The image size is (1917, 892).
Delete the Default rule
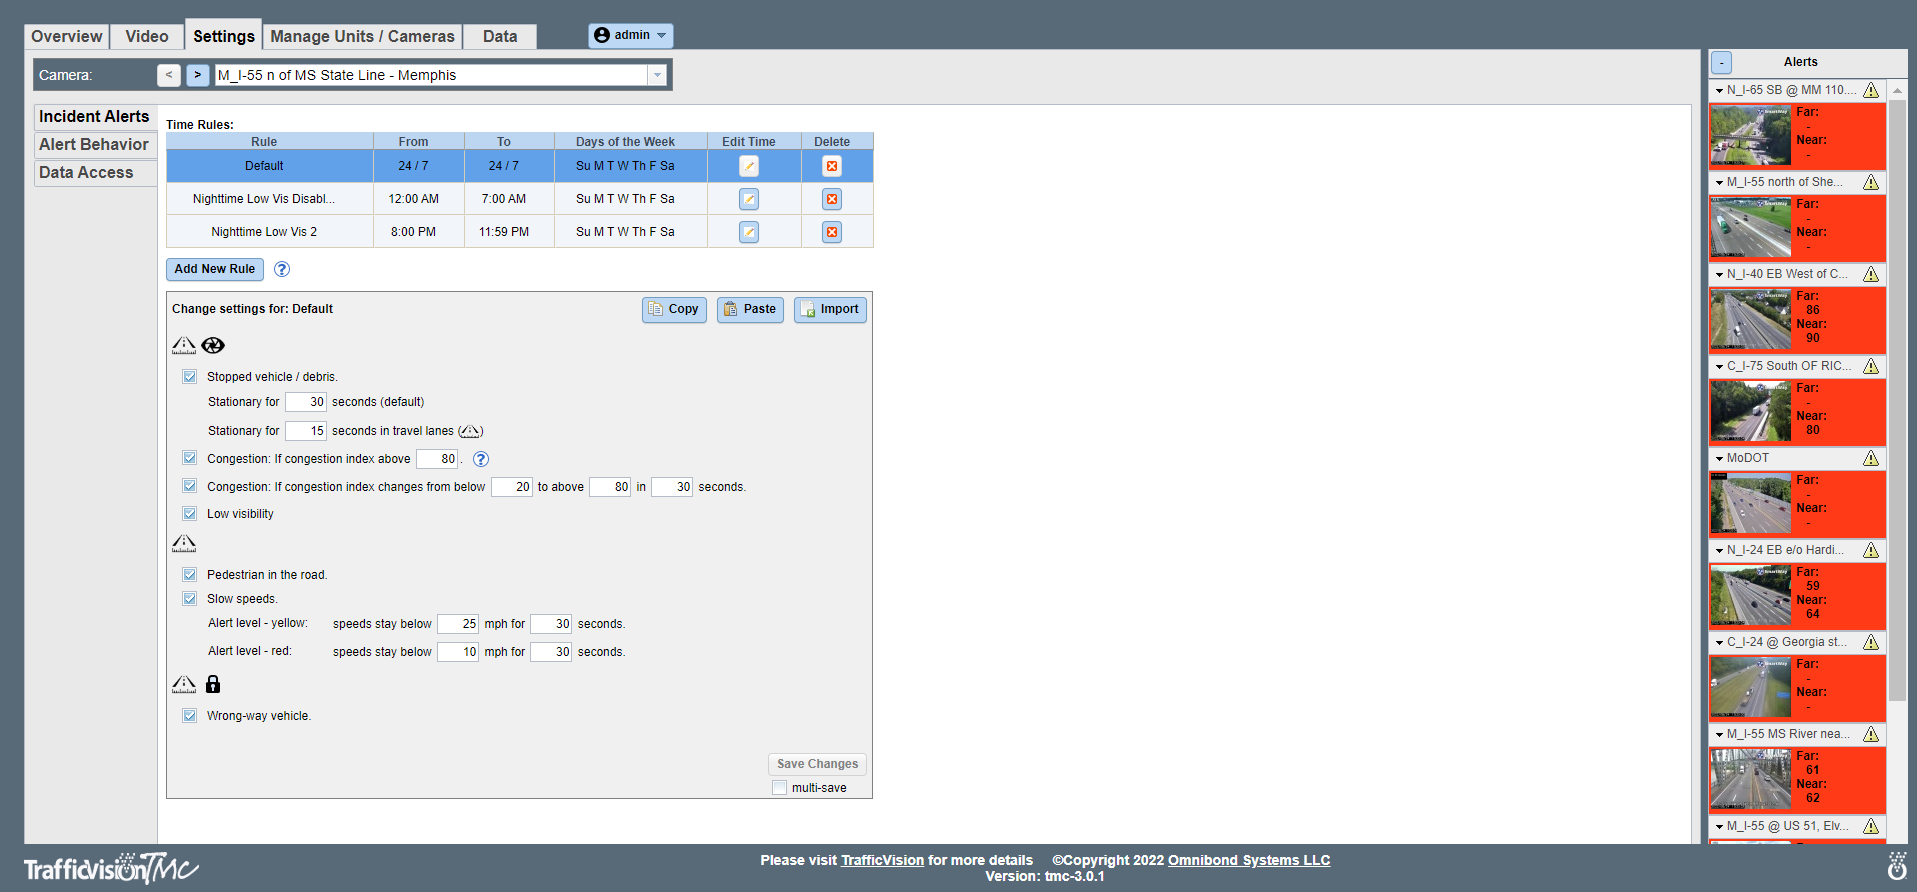(x=832, y=166)
